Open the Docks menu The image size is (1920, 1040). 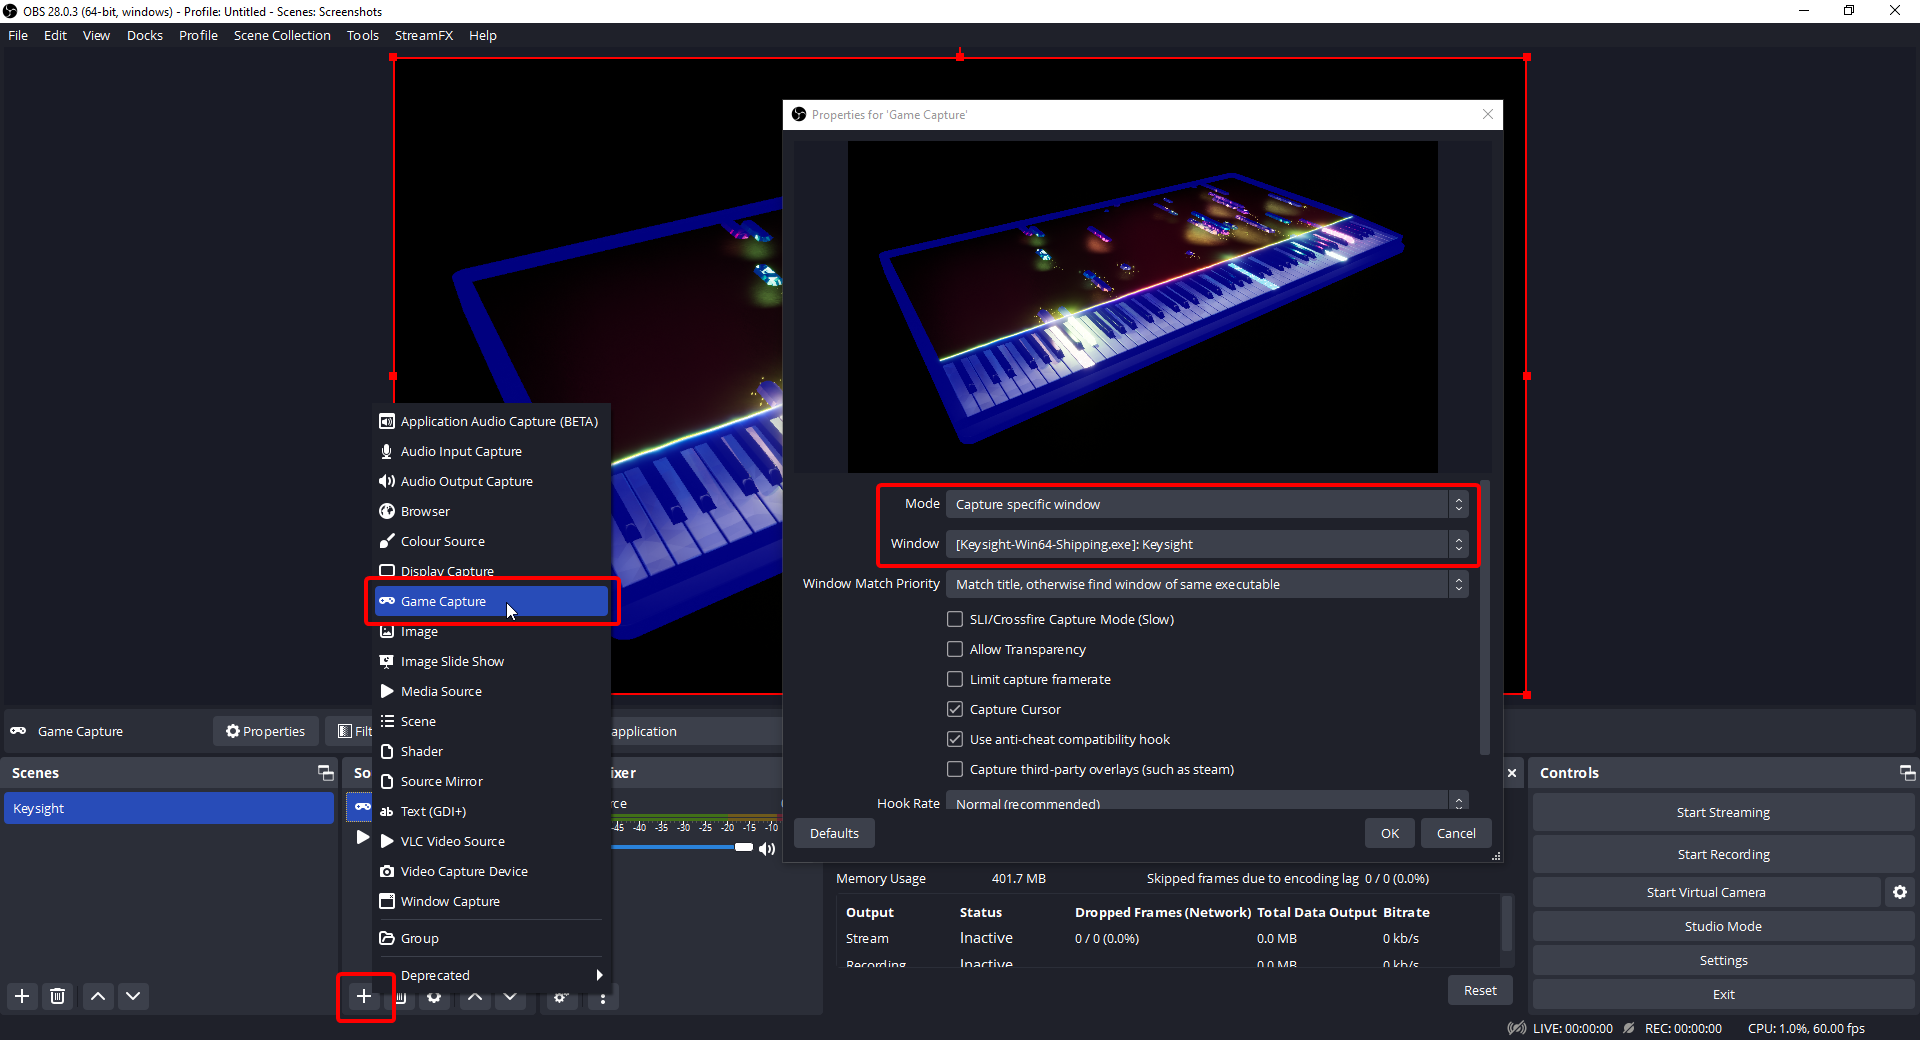point(145,35)
